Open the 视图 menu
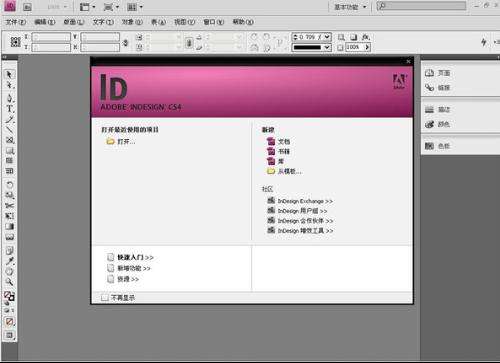Viewport: 500px width, 363px height. click(184, 22)
